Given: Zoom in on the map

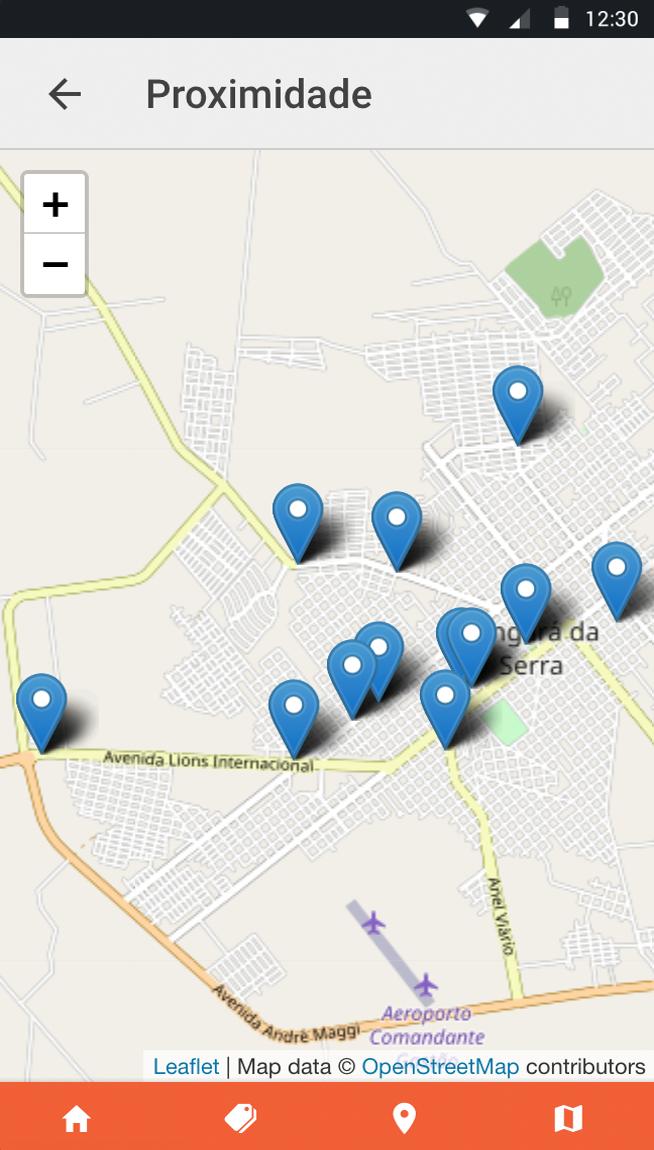Looking at the screenshot, I should coord(55,204).
